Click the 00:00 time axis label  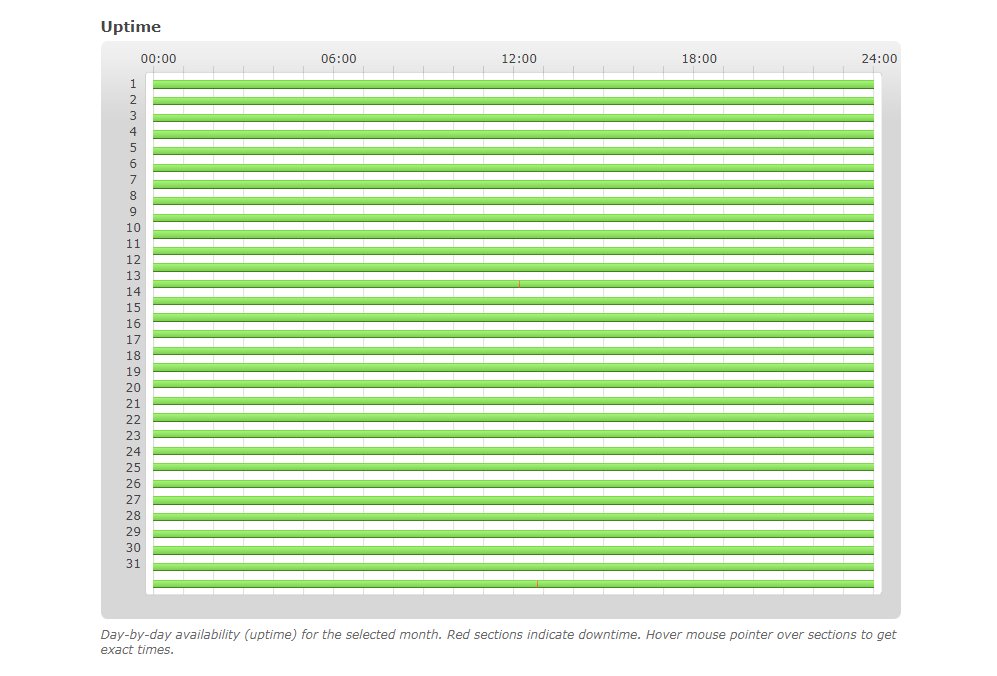pyautogui.click(x=159, y=59)
